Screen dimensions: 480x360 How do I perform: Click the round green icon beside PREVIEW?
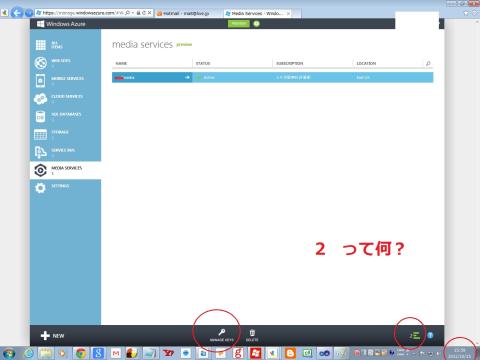coord(256,24)
